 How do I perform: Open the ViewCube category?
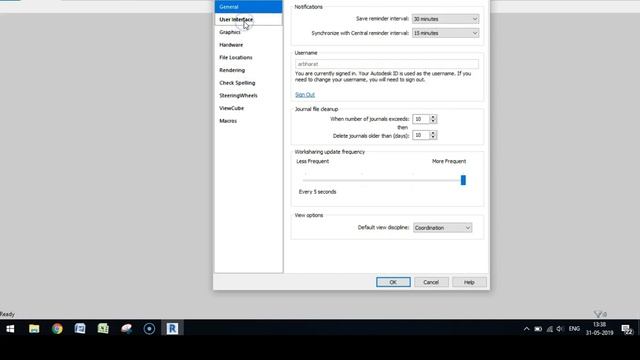(x=249, y=108)
